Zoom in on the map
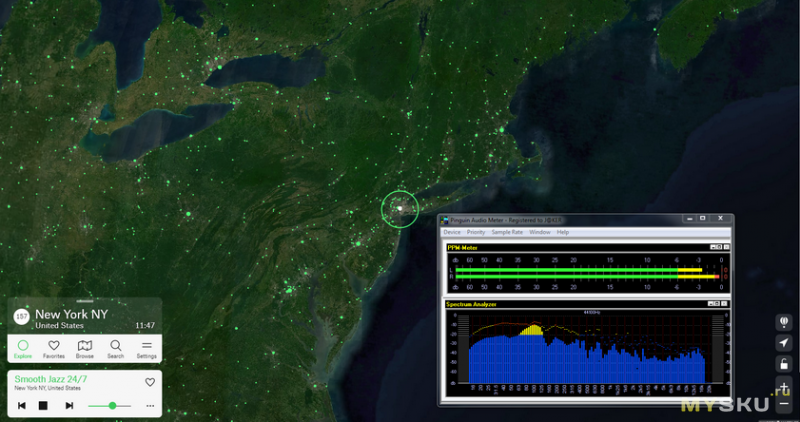Viewport: 800px width, 422px height. [785, 387]
